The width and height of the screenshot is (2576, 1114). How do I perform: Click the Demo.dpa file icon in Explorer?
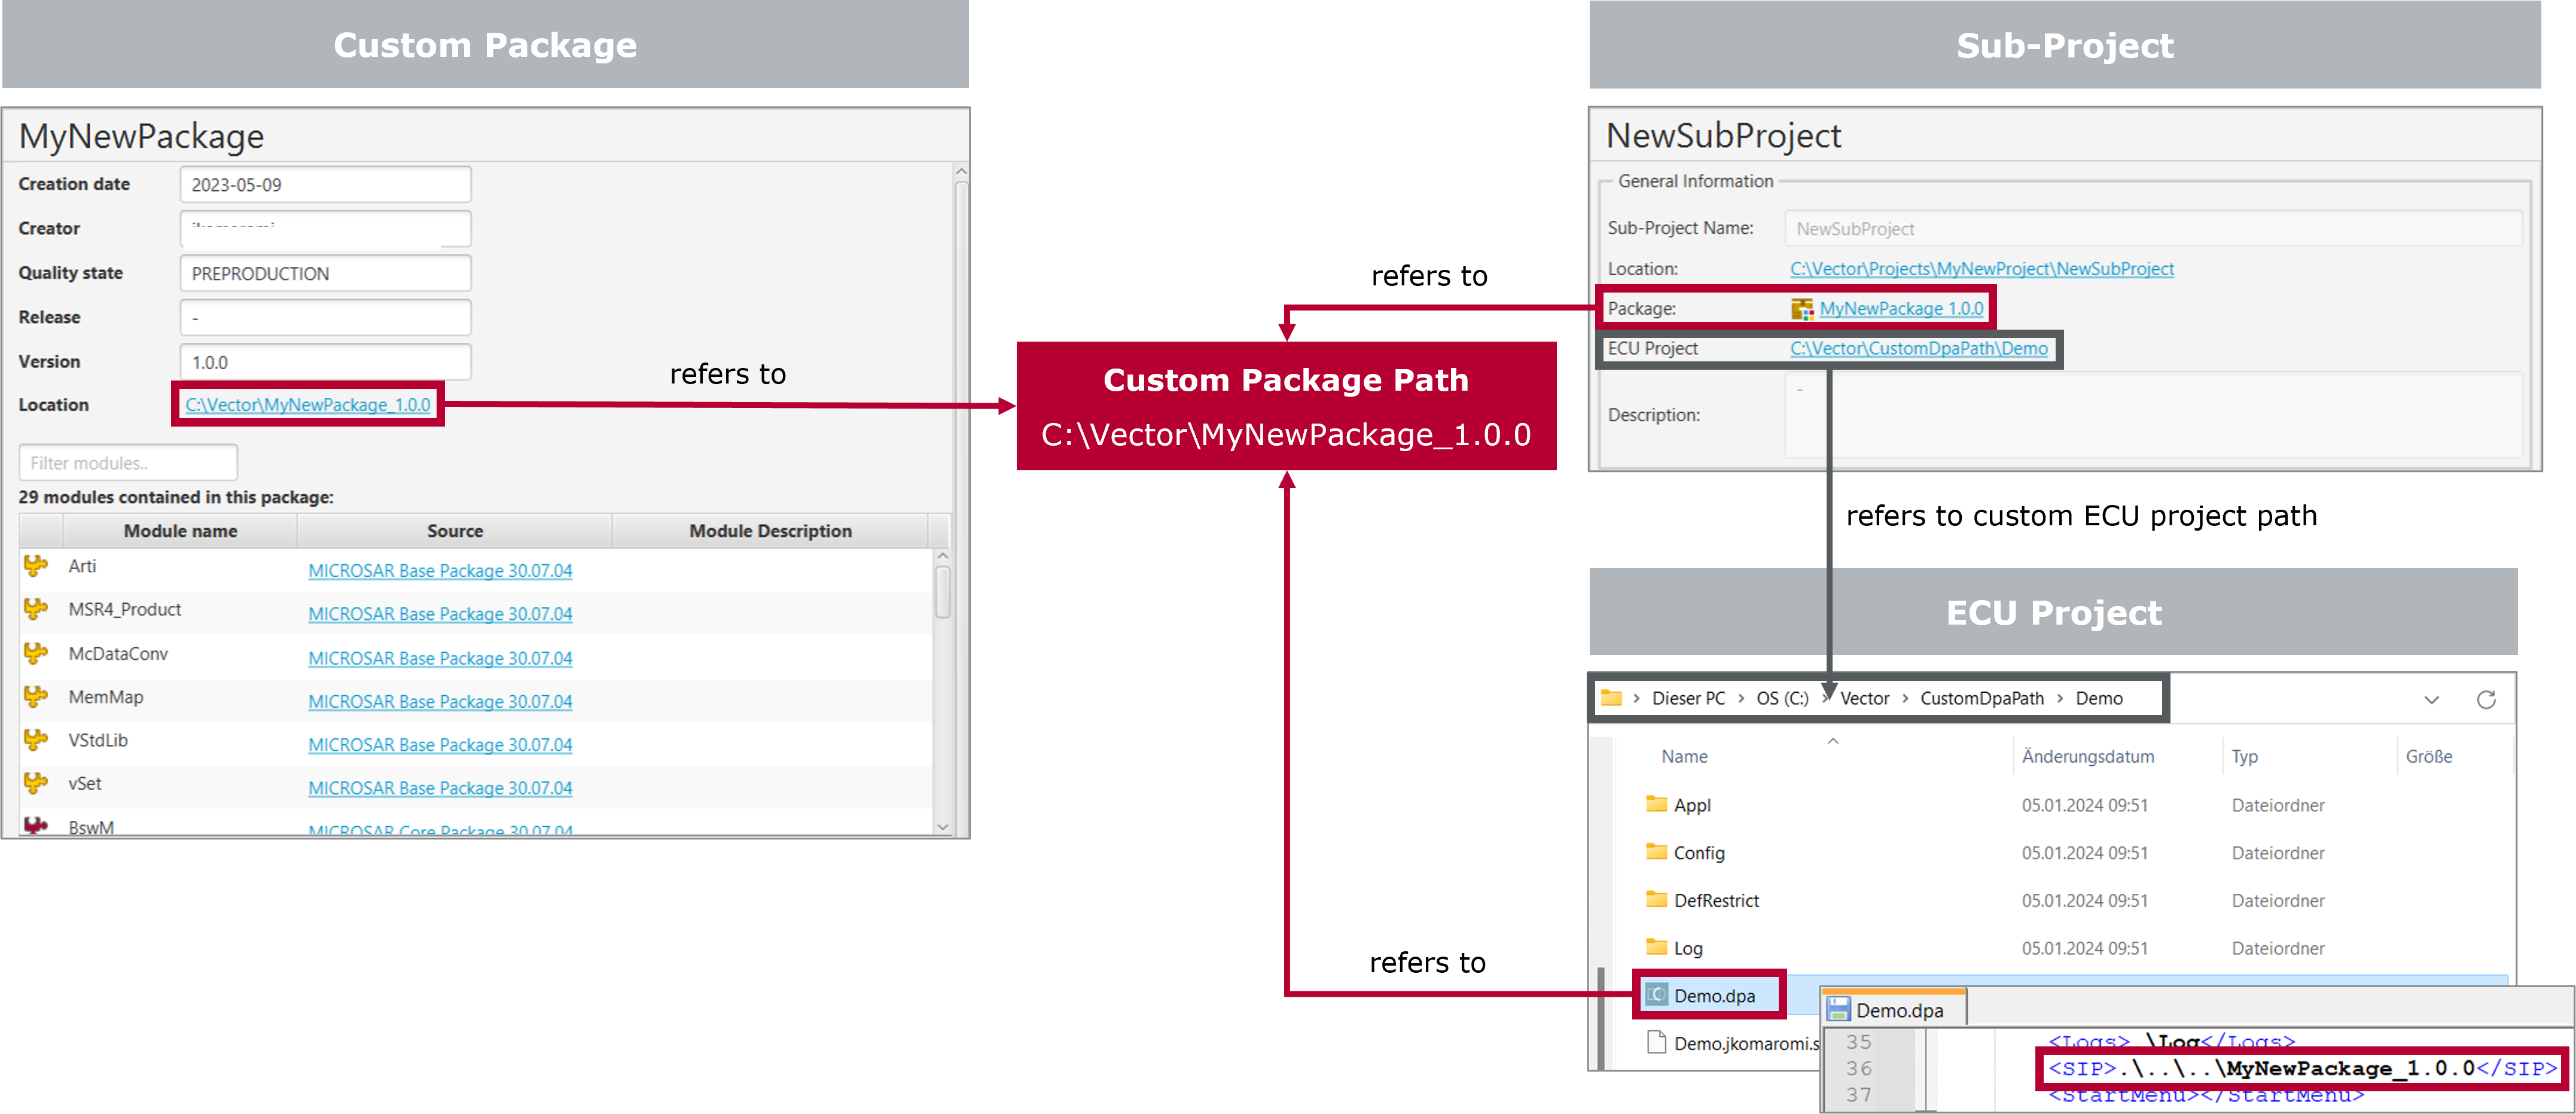1657,995
